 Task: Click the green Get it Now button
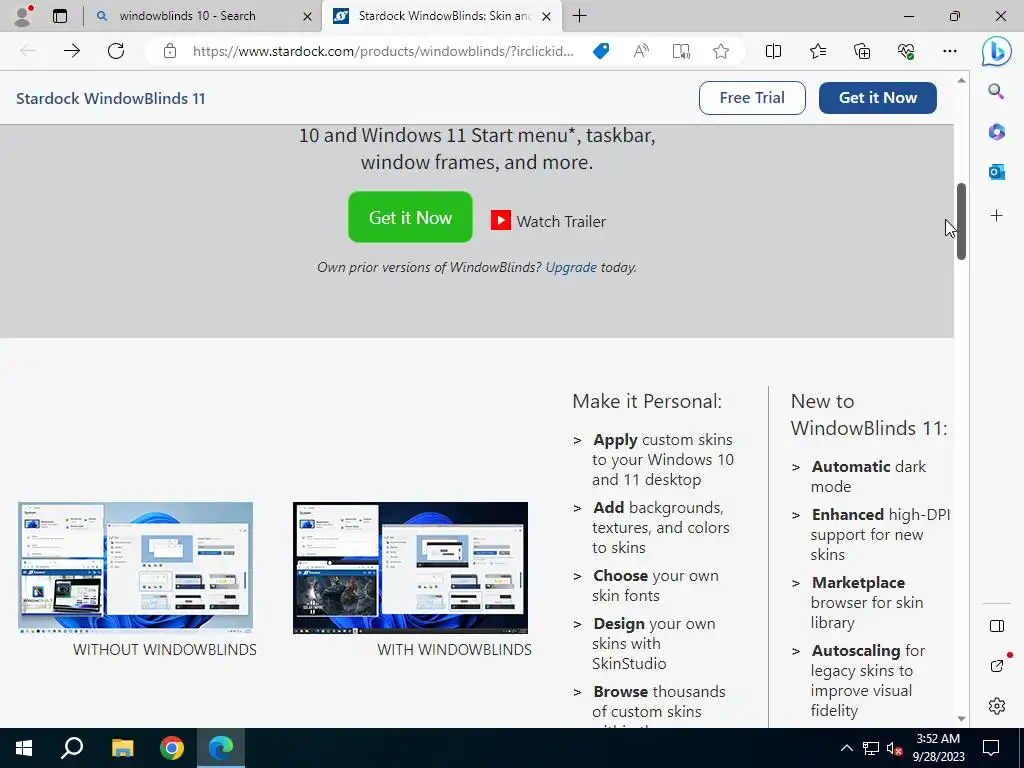point(410,217)
